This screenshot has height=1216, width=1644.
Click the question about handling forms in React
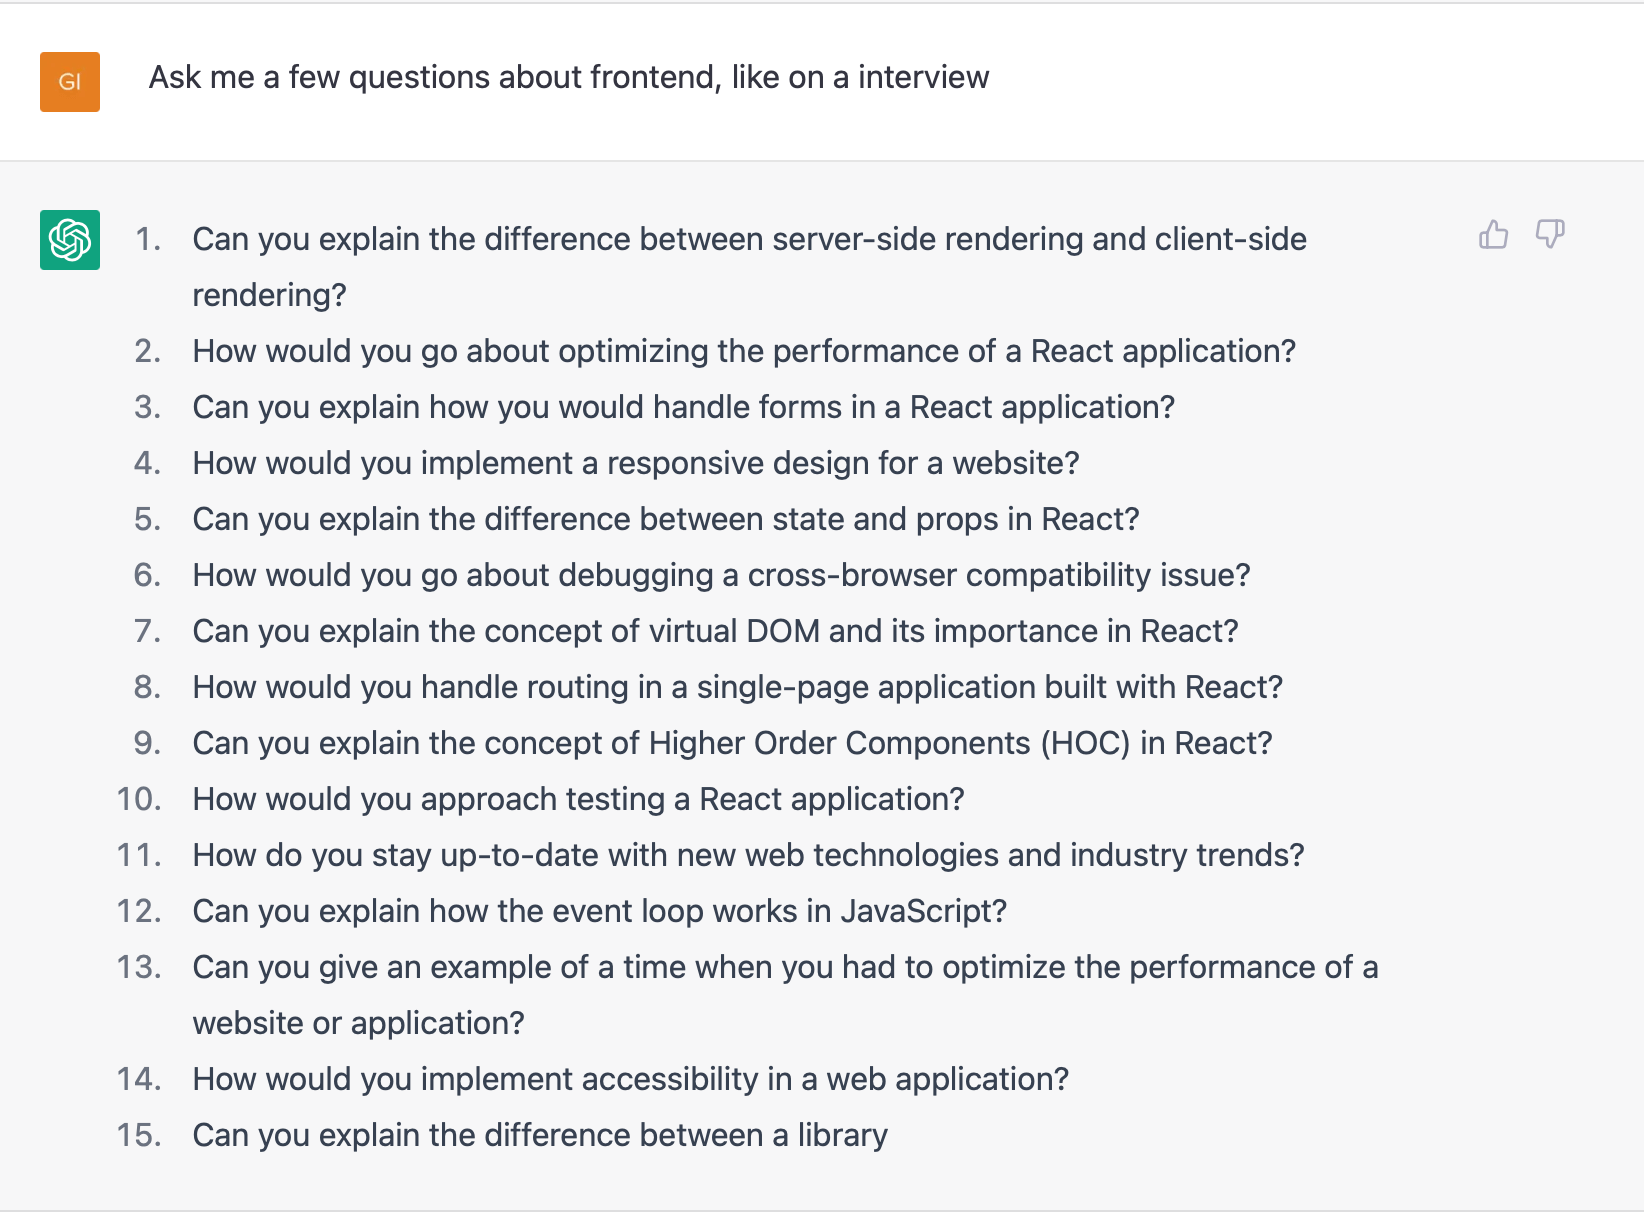pos(683,408)
